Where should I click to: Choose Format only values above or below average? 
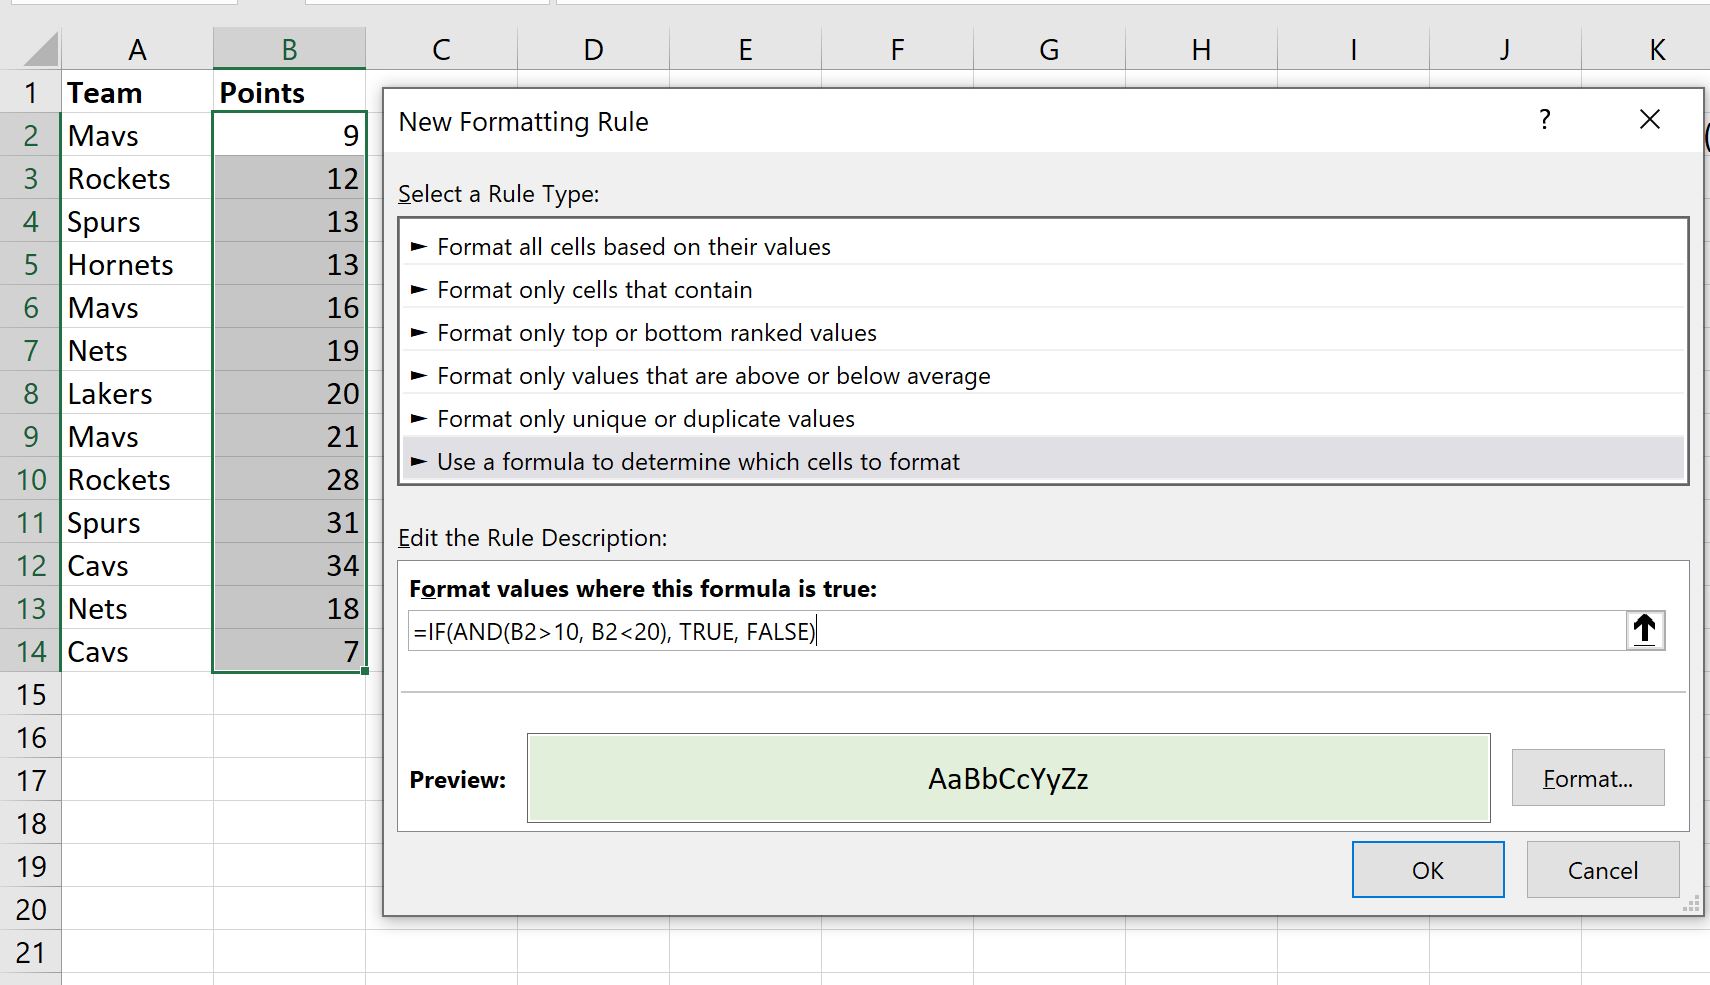point(1043,376)
